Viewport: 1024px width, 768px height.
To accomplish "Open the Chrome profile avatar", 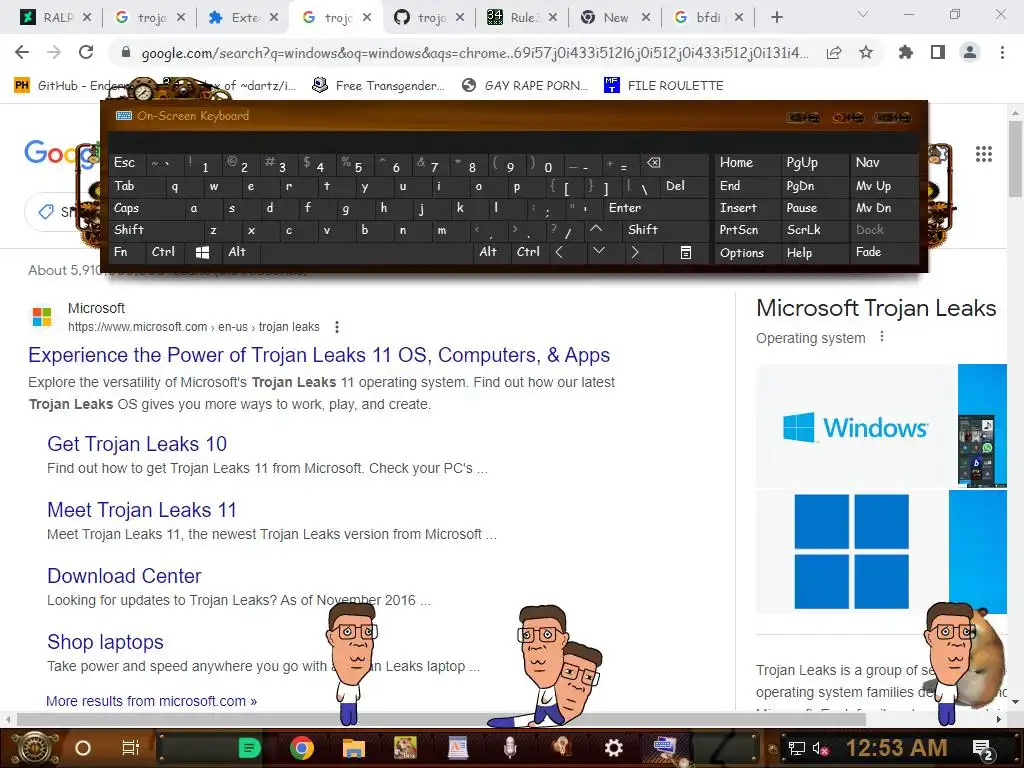I will (970, 52).
